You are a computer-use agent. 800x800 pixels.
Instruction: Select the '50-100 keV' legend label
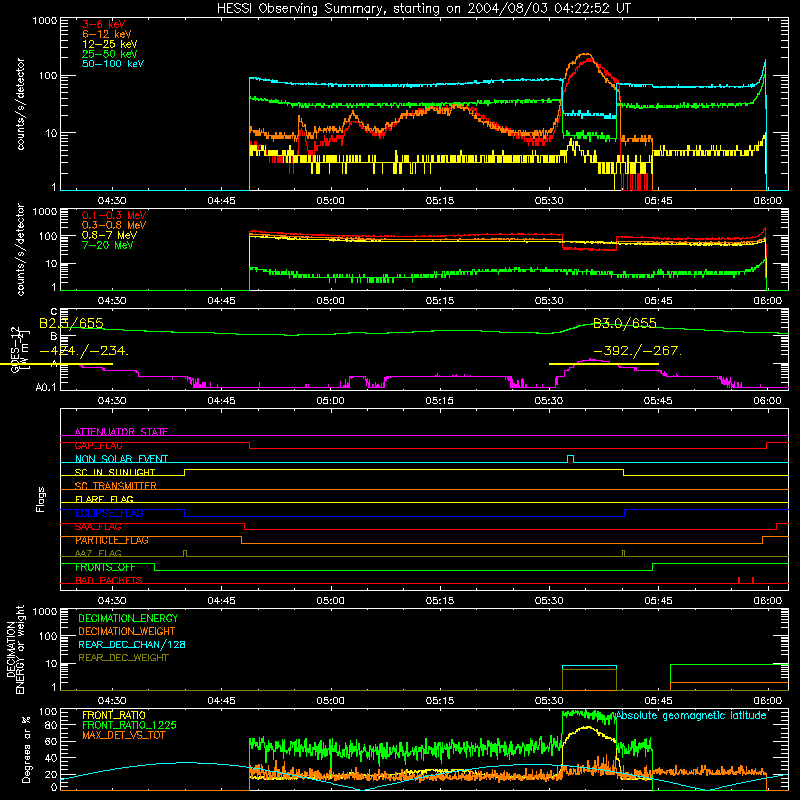pyautogui.click(x=113, y=64)
